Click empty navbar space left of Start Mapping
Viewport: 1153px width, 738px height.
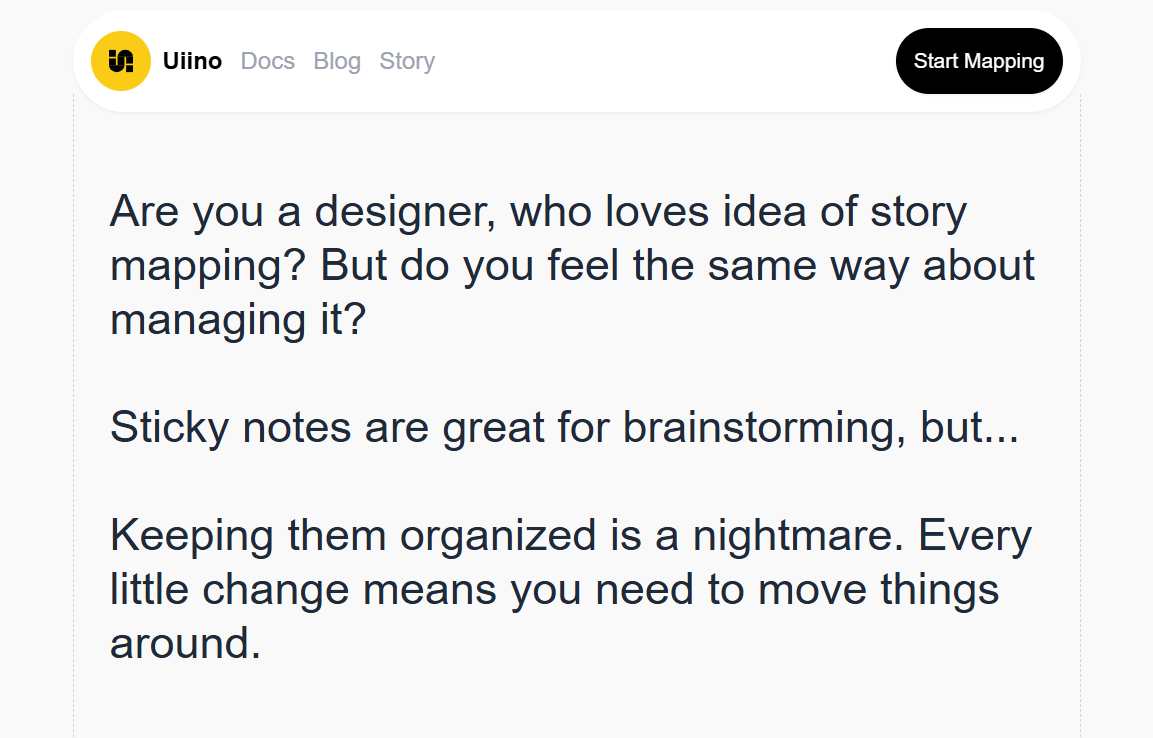(662, 61)
